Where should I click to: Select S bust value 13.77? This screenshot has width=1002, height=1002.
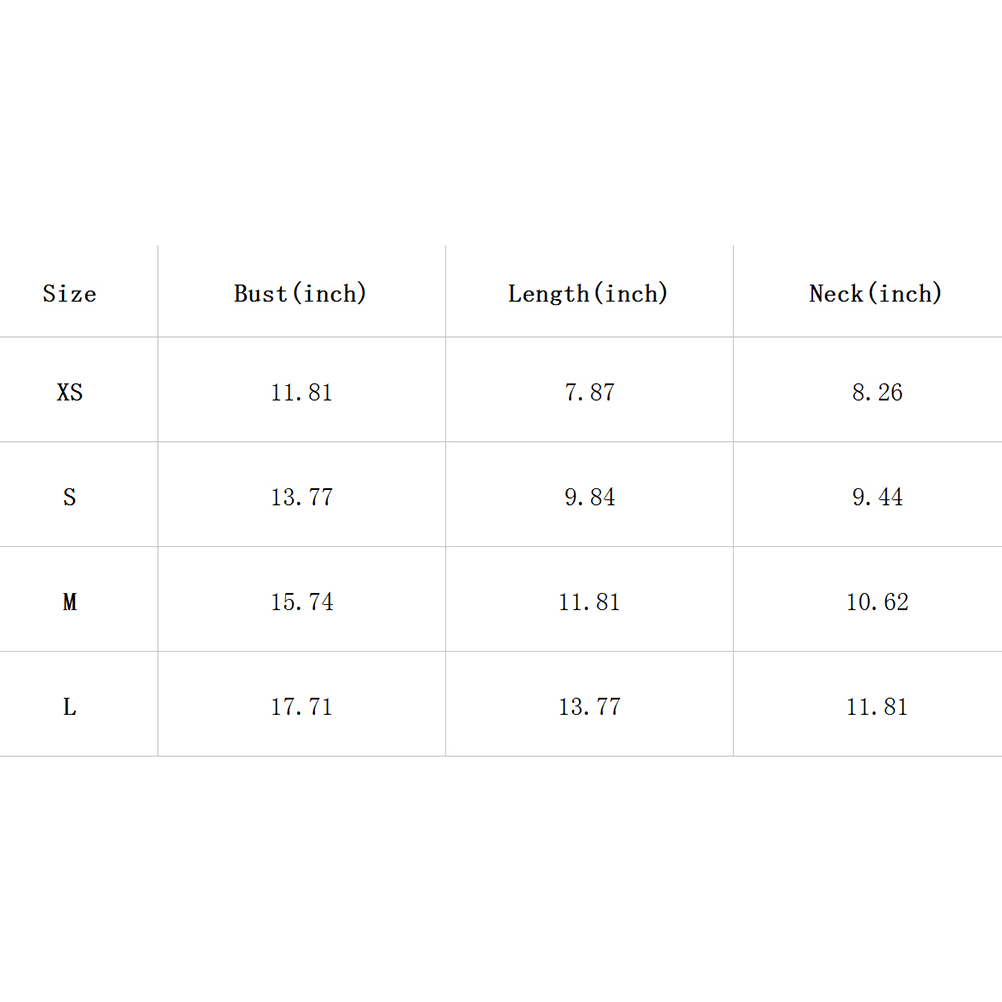[x=301, y=497]
